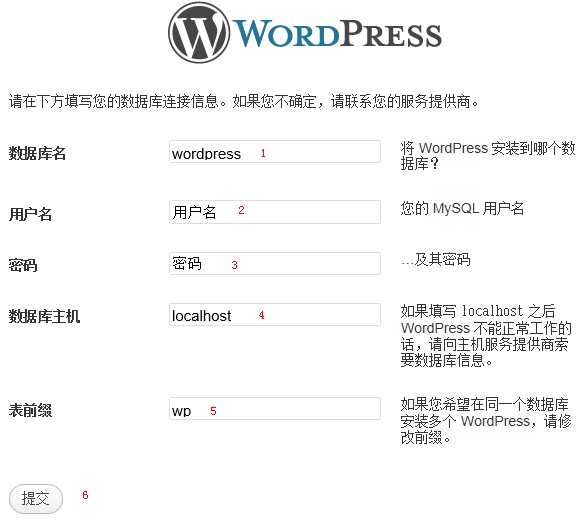Viewport: 587px width, 528px height.
Task: Click the hint 将 WordPress 安装到哪个数据库
Action: pyautogui.click(x=488, y=156)
